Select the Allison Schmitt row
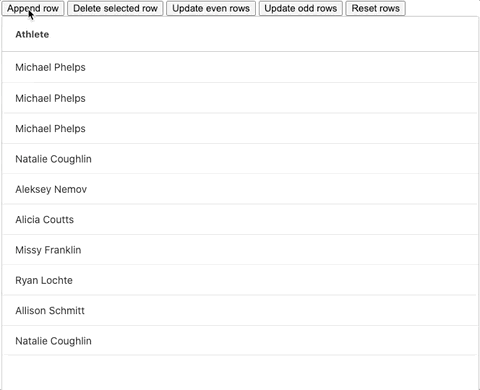Image resolution: width=480 pixels, height=390 pixels. click(x=240, y=310)
